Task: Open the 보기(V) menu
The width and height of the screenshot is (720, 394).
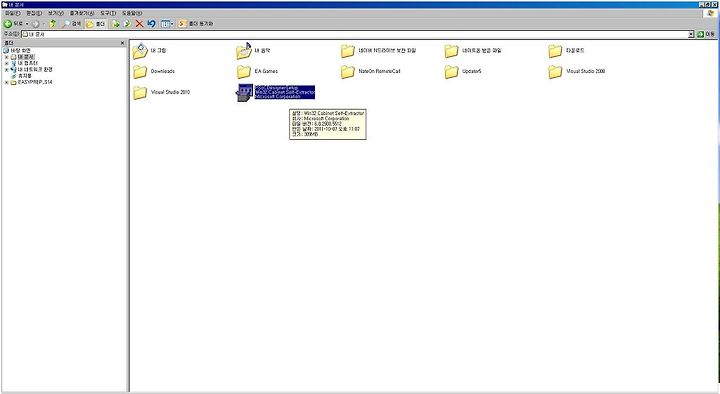Action: pyautogui.click(x=56, y=13)
